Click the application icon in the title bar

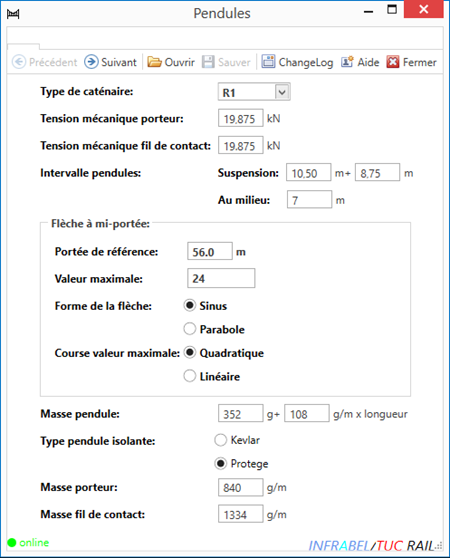pos(13,14)
